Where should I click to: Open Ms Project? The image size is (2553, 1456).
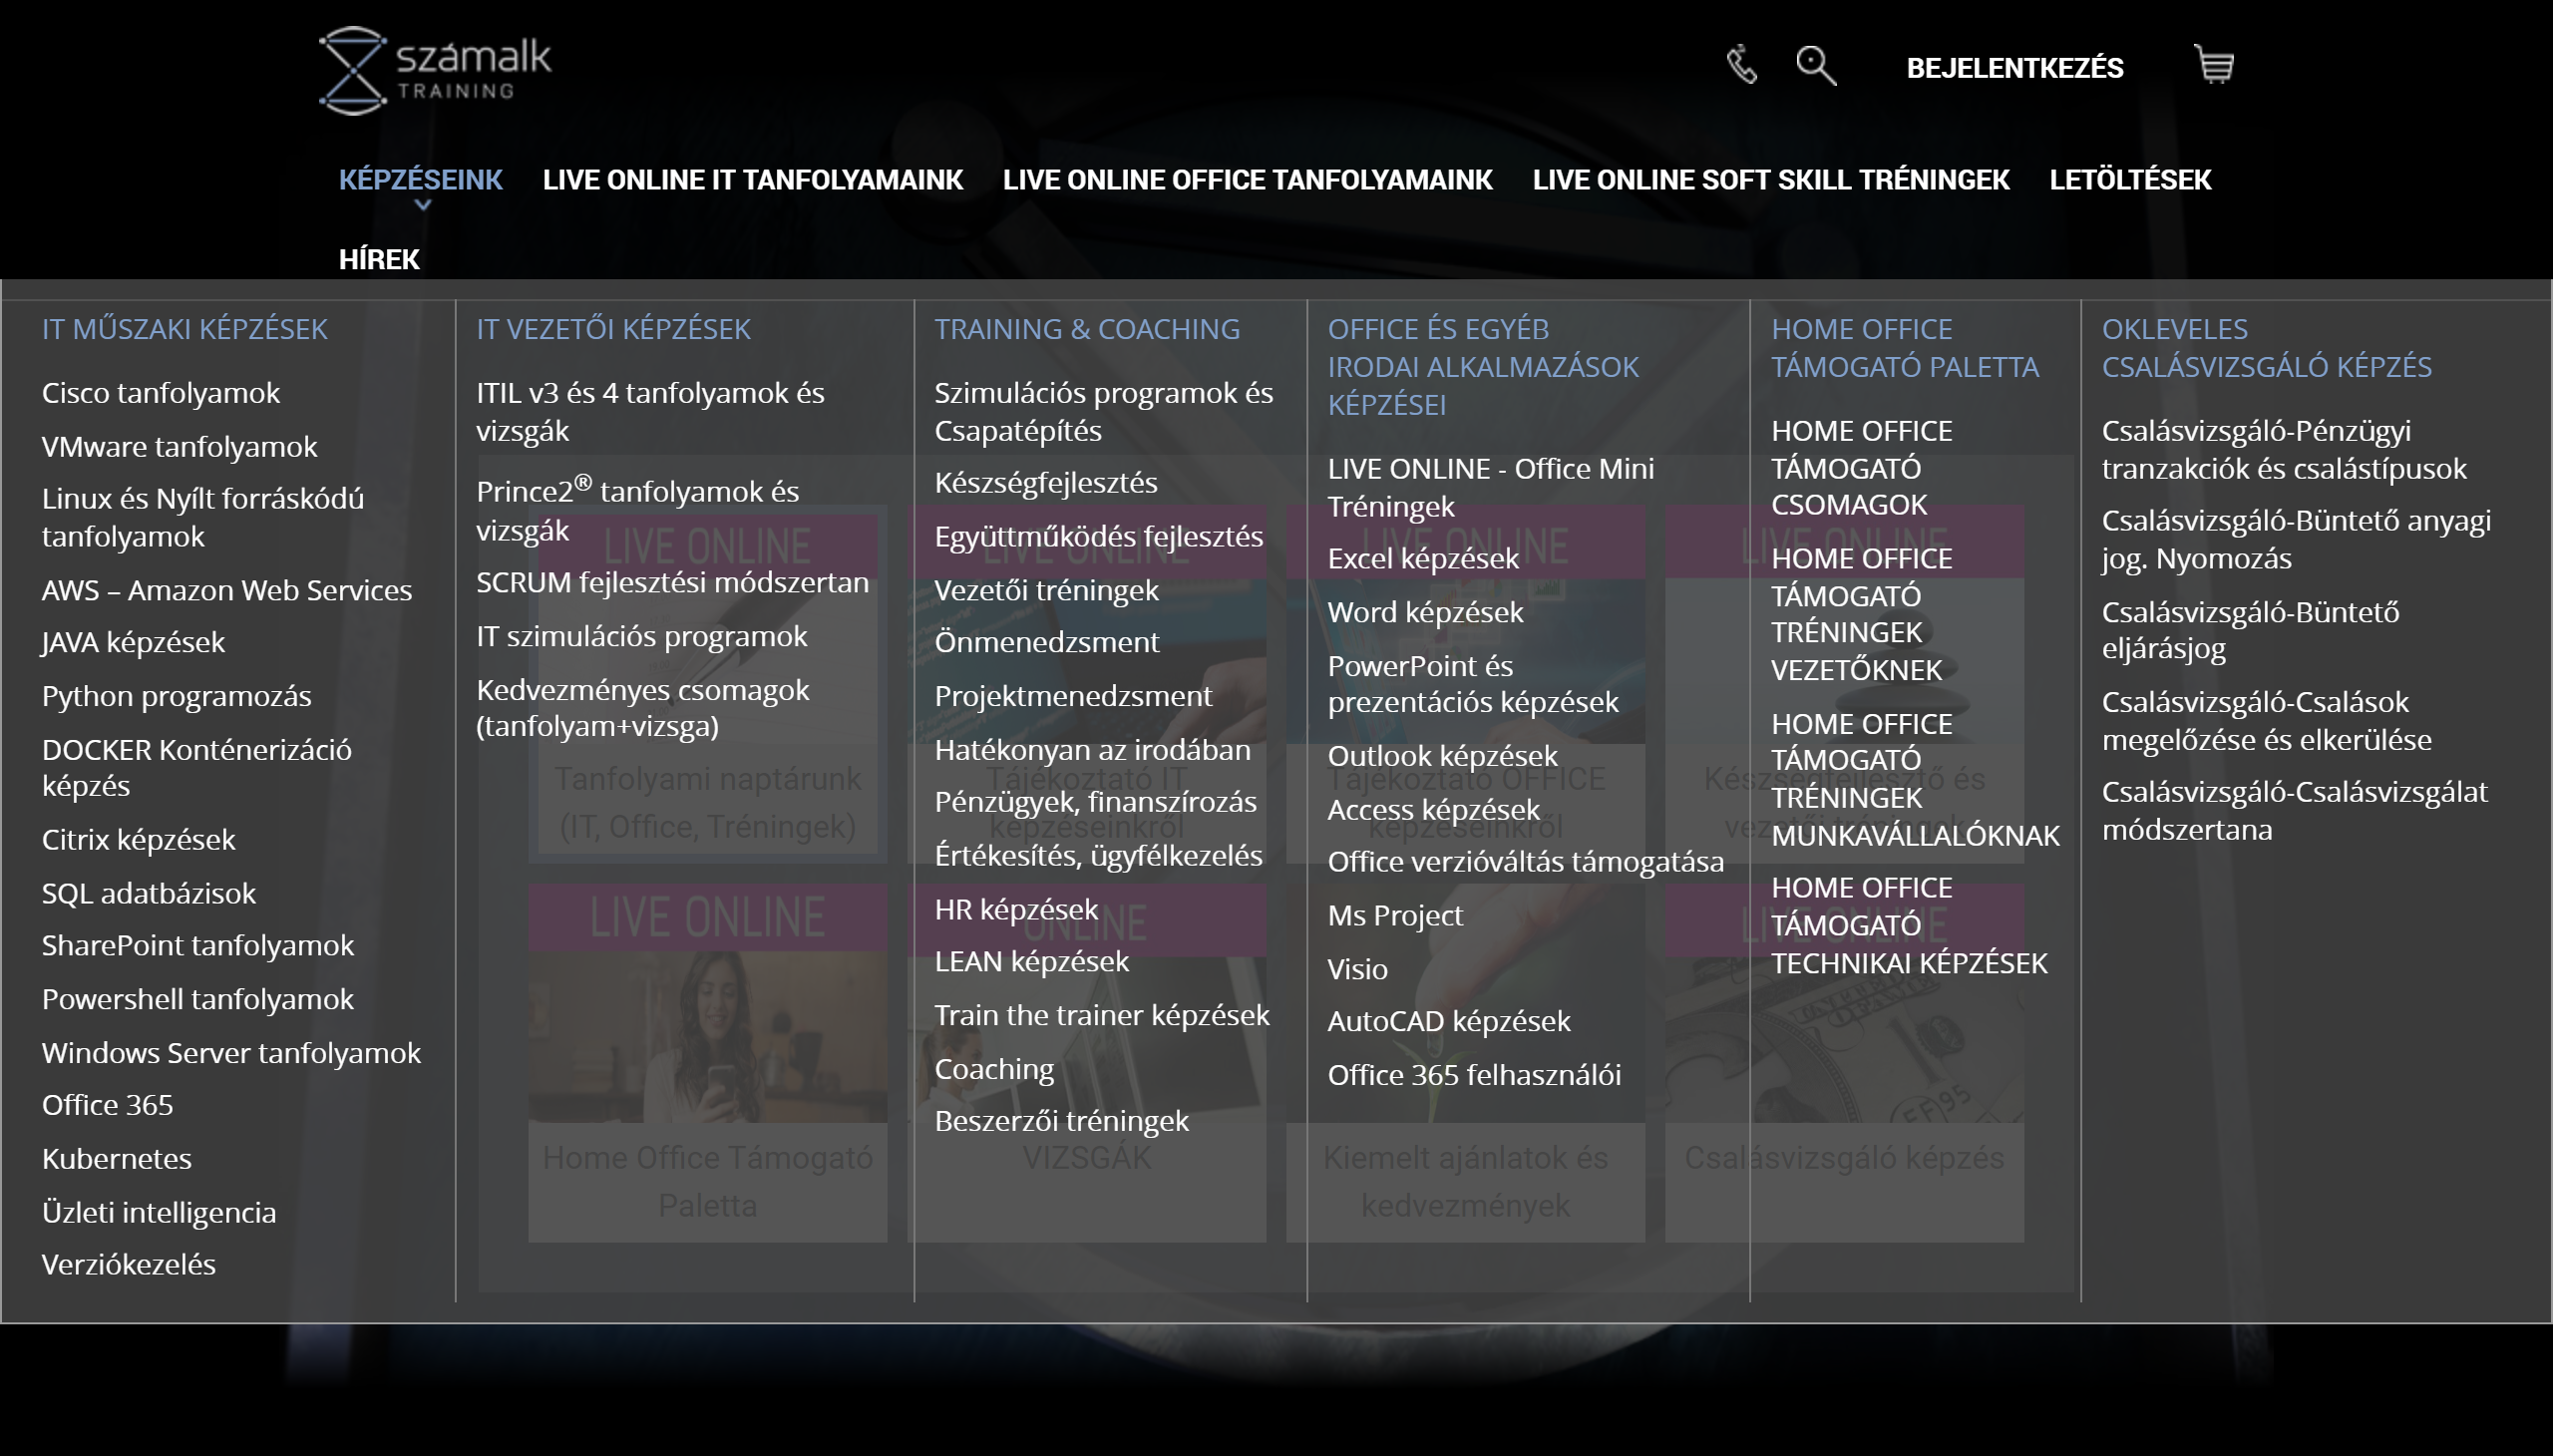1395,916
